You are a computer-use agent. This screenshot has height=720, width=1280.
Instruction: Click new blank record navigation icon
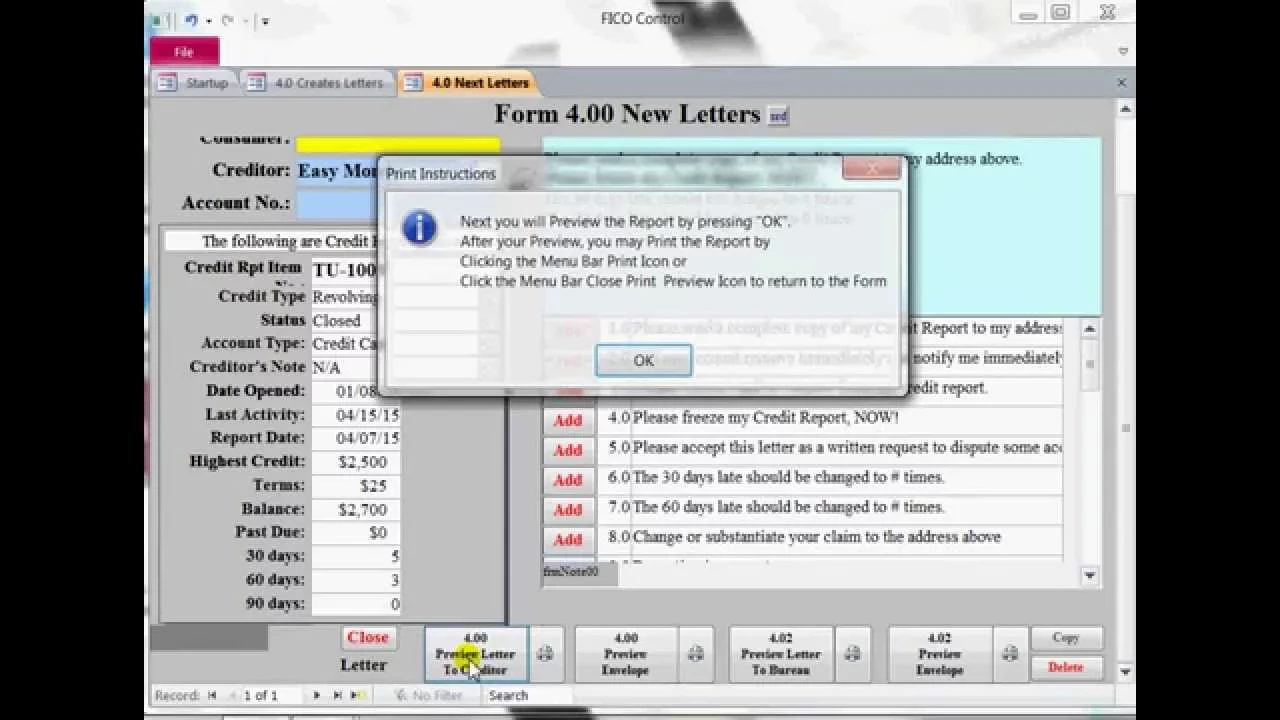click(360, 695)
